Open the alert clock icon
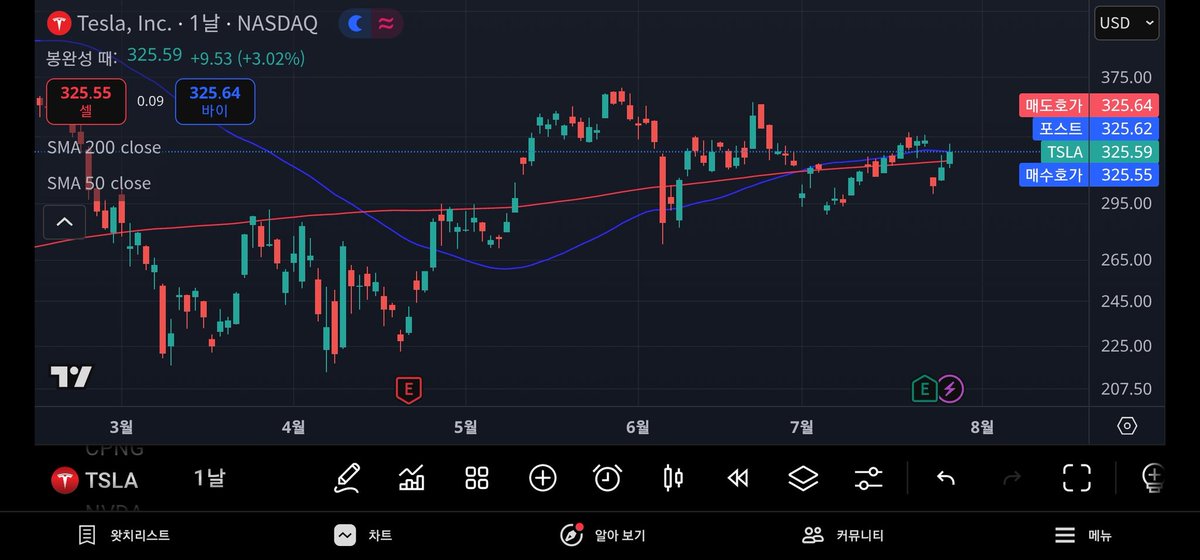Screen dimensions: 1200x560 pyautogui.click(x=607, y=478)
